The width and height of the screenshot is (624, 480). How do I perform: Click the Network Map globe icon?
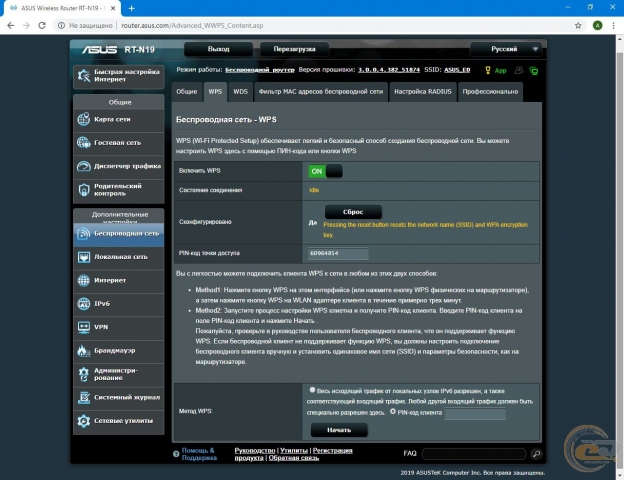(x=84, y=119)
